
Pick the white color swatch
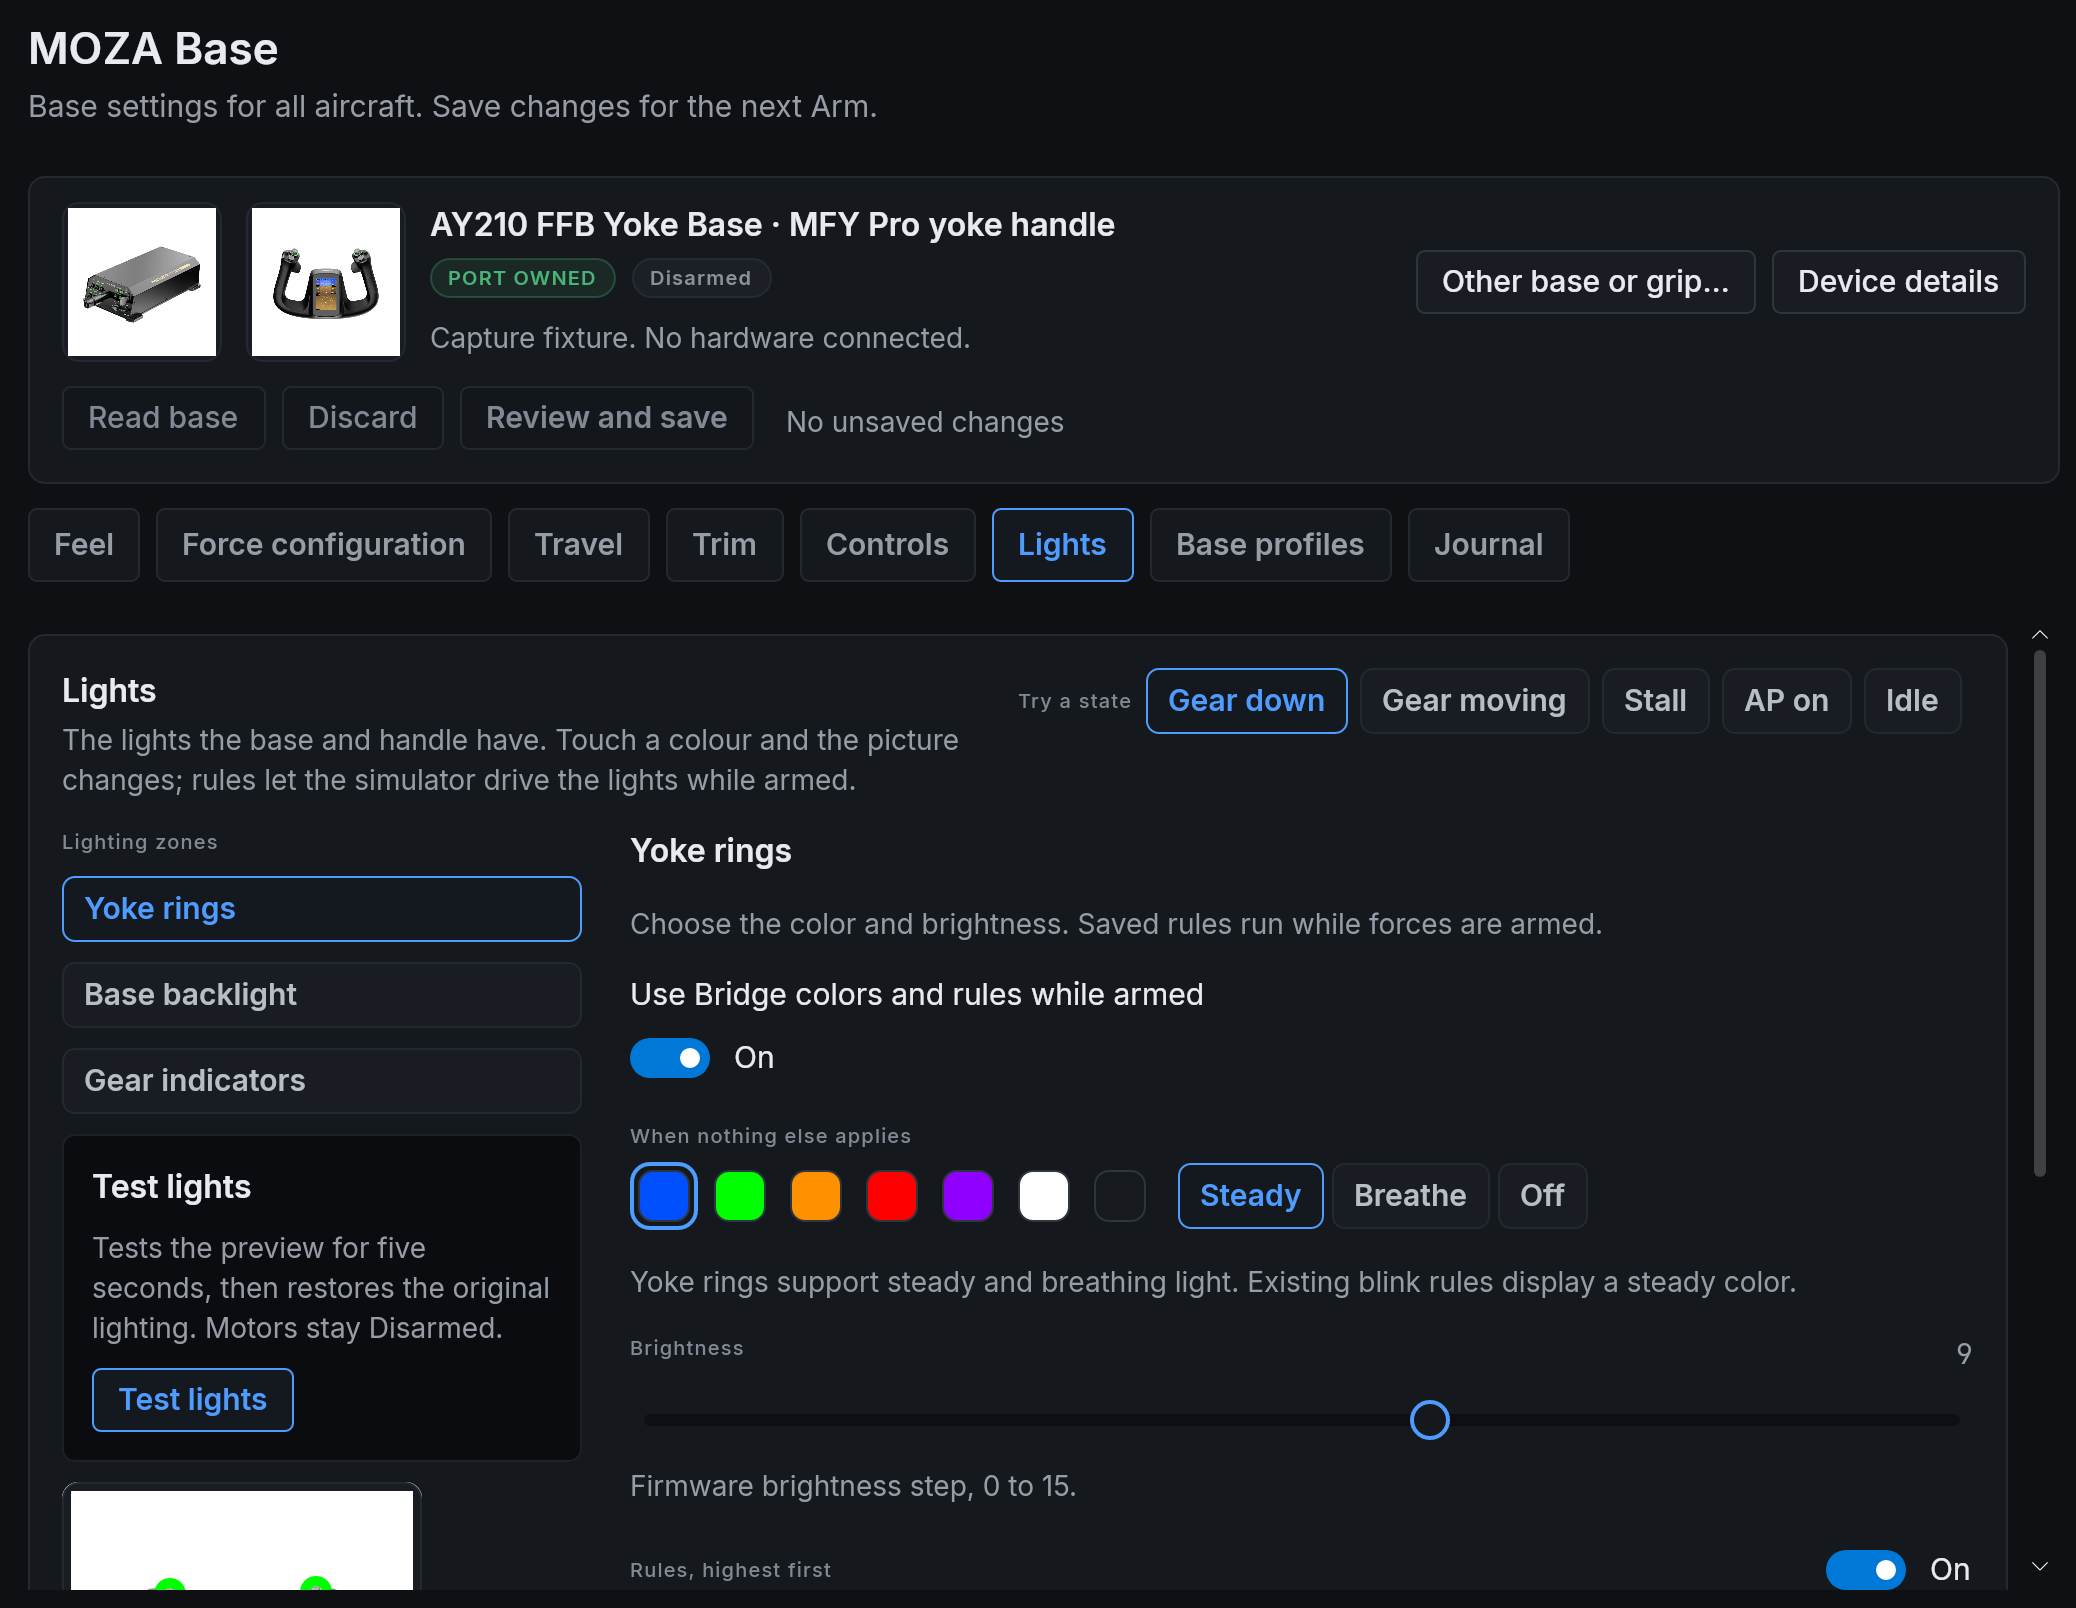coord(1044,1196)
